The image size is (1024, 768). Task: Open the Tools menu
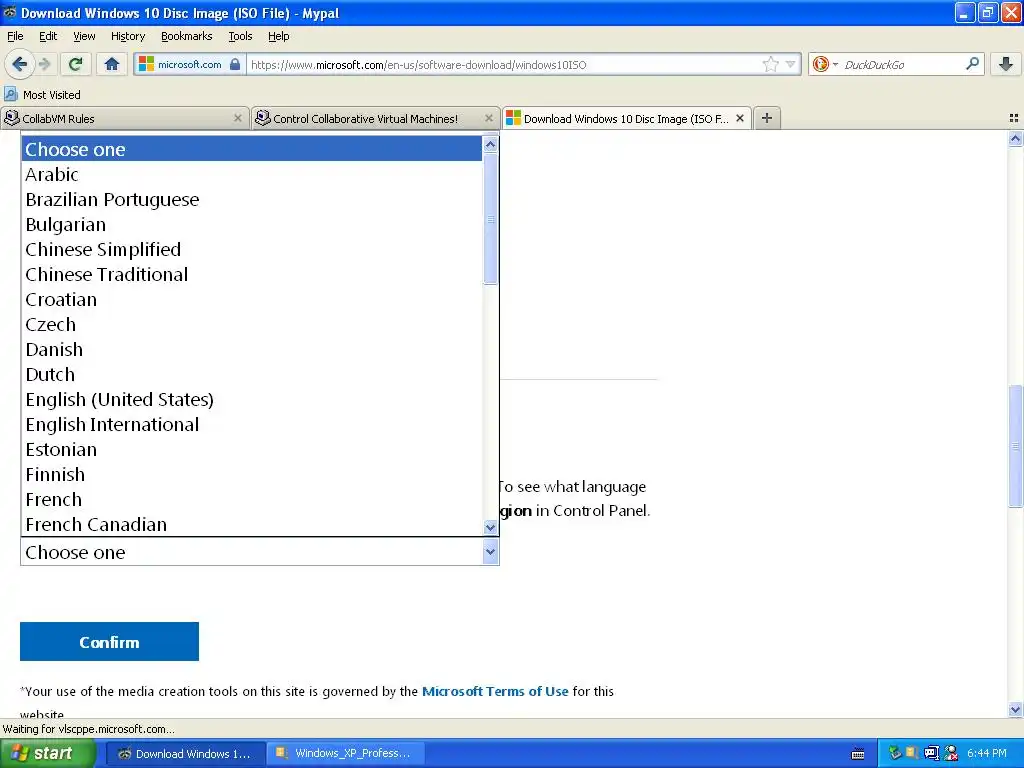pyautogui.click(x=240, y=36)
